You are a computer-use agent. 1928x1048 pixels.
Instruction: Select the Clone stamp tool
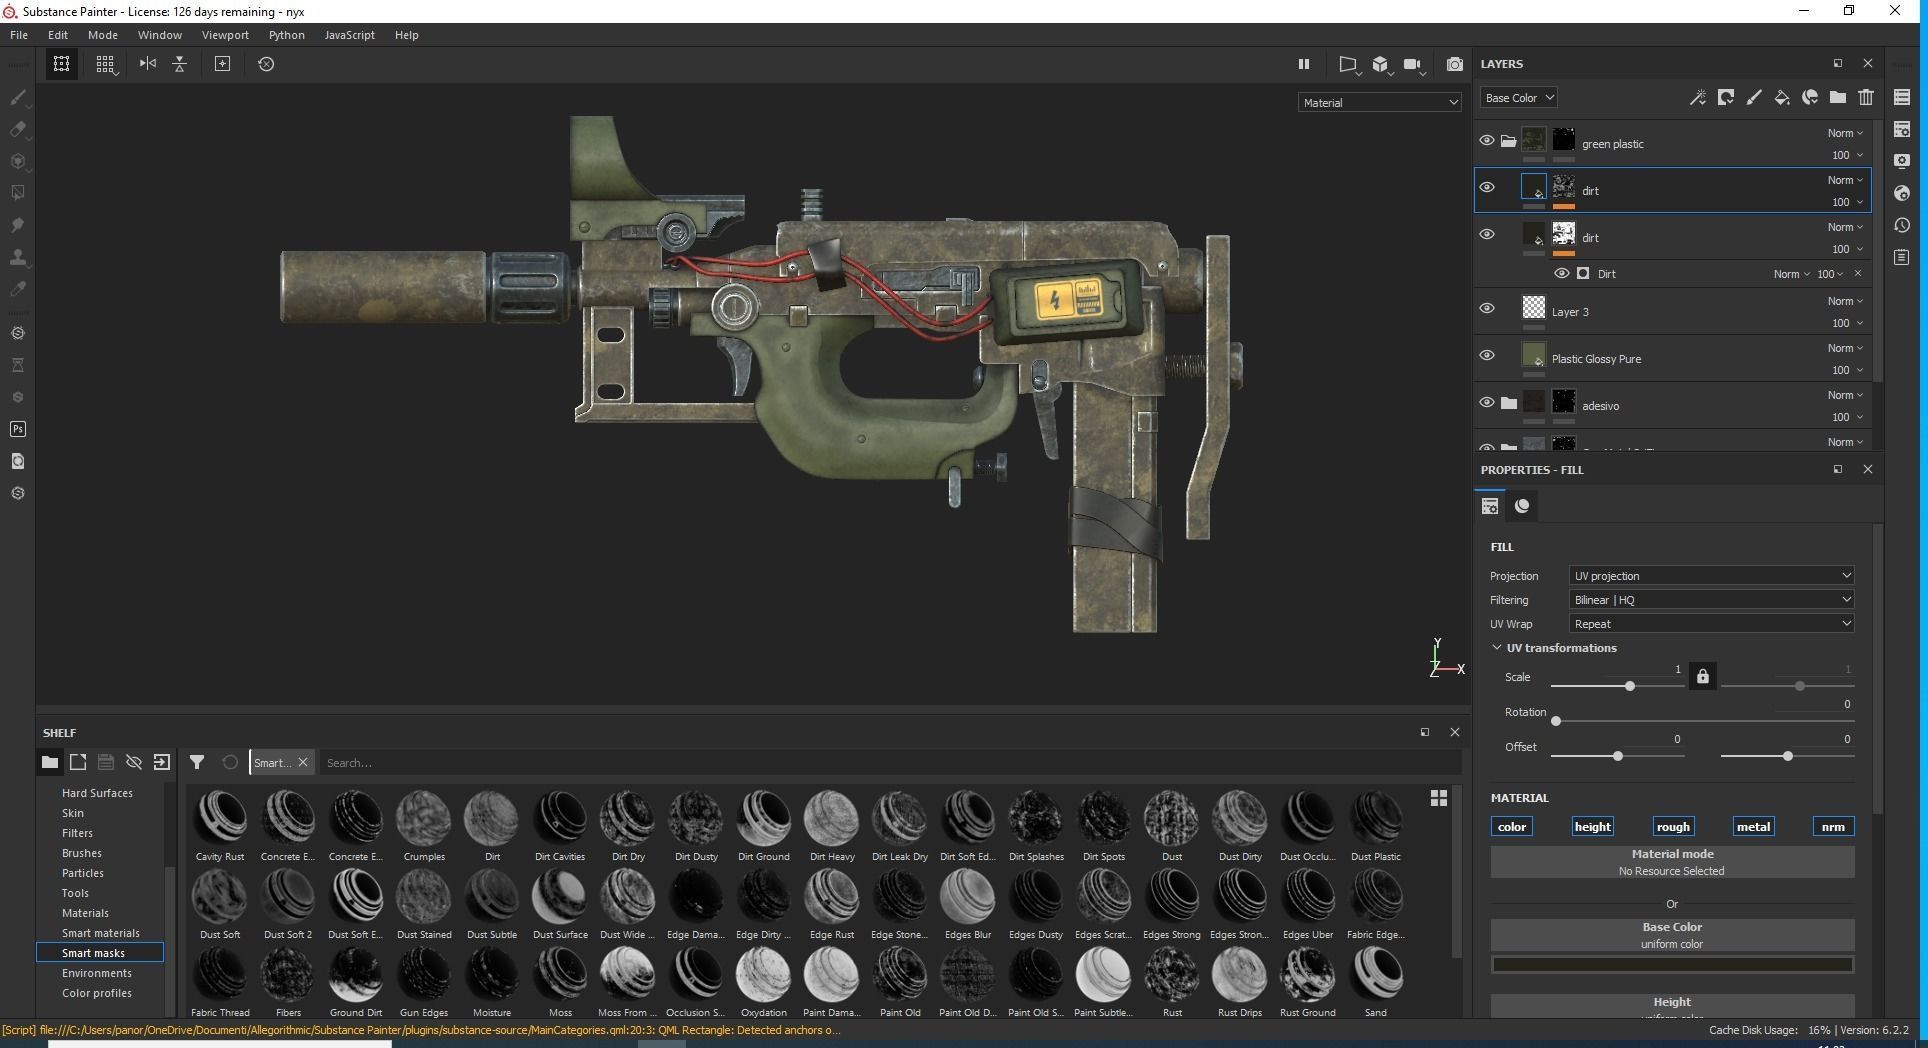[18, 257]
